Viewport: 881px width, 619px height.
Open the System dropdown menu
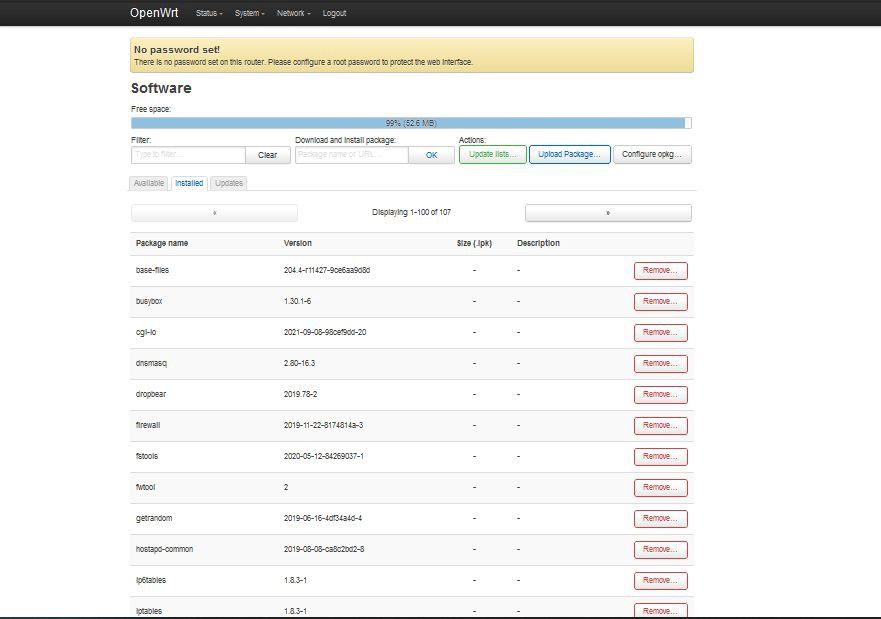pyautogui.click(x=249, y=13)
